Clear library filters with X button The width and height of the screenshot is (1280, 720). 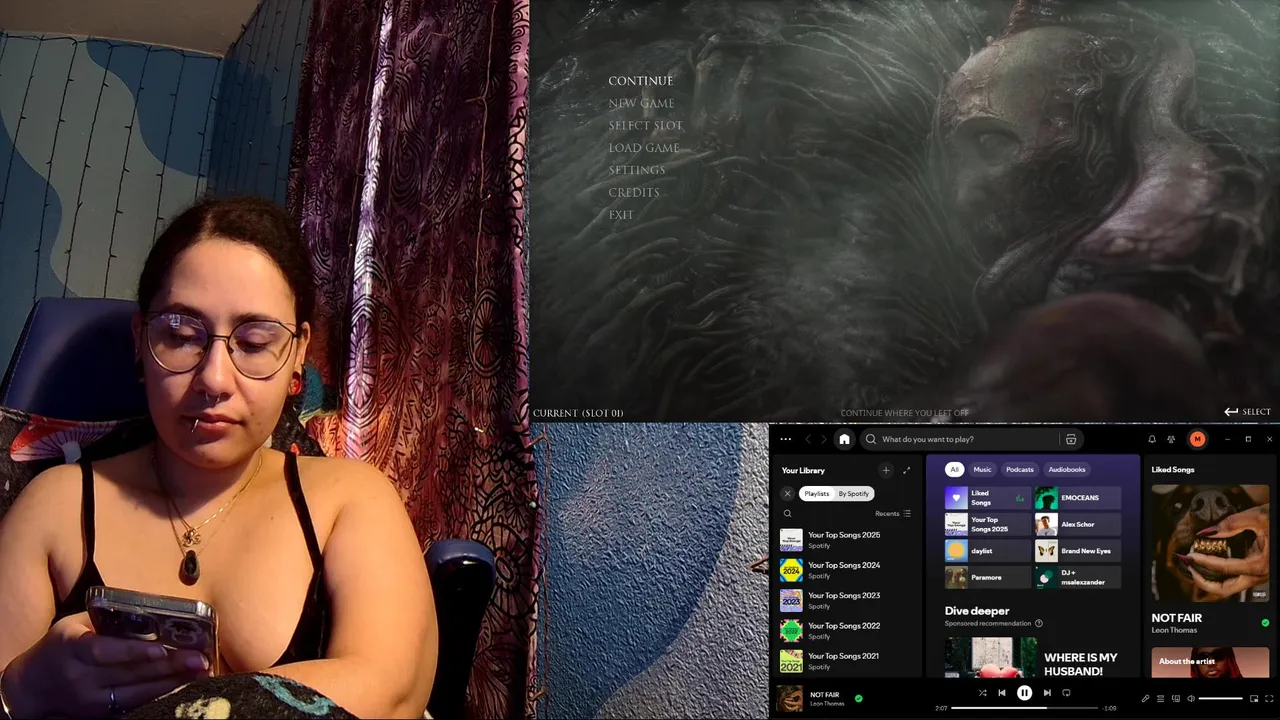click(x=787, y=493)
